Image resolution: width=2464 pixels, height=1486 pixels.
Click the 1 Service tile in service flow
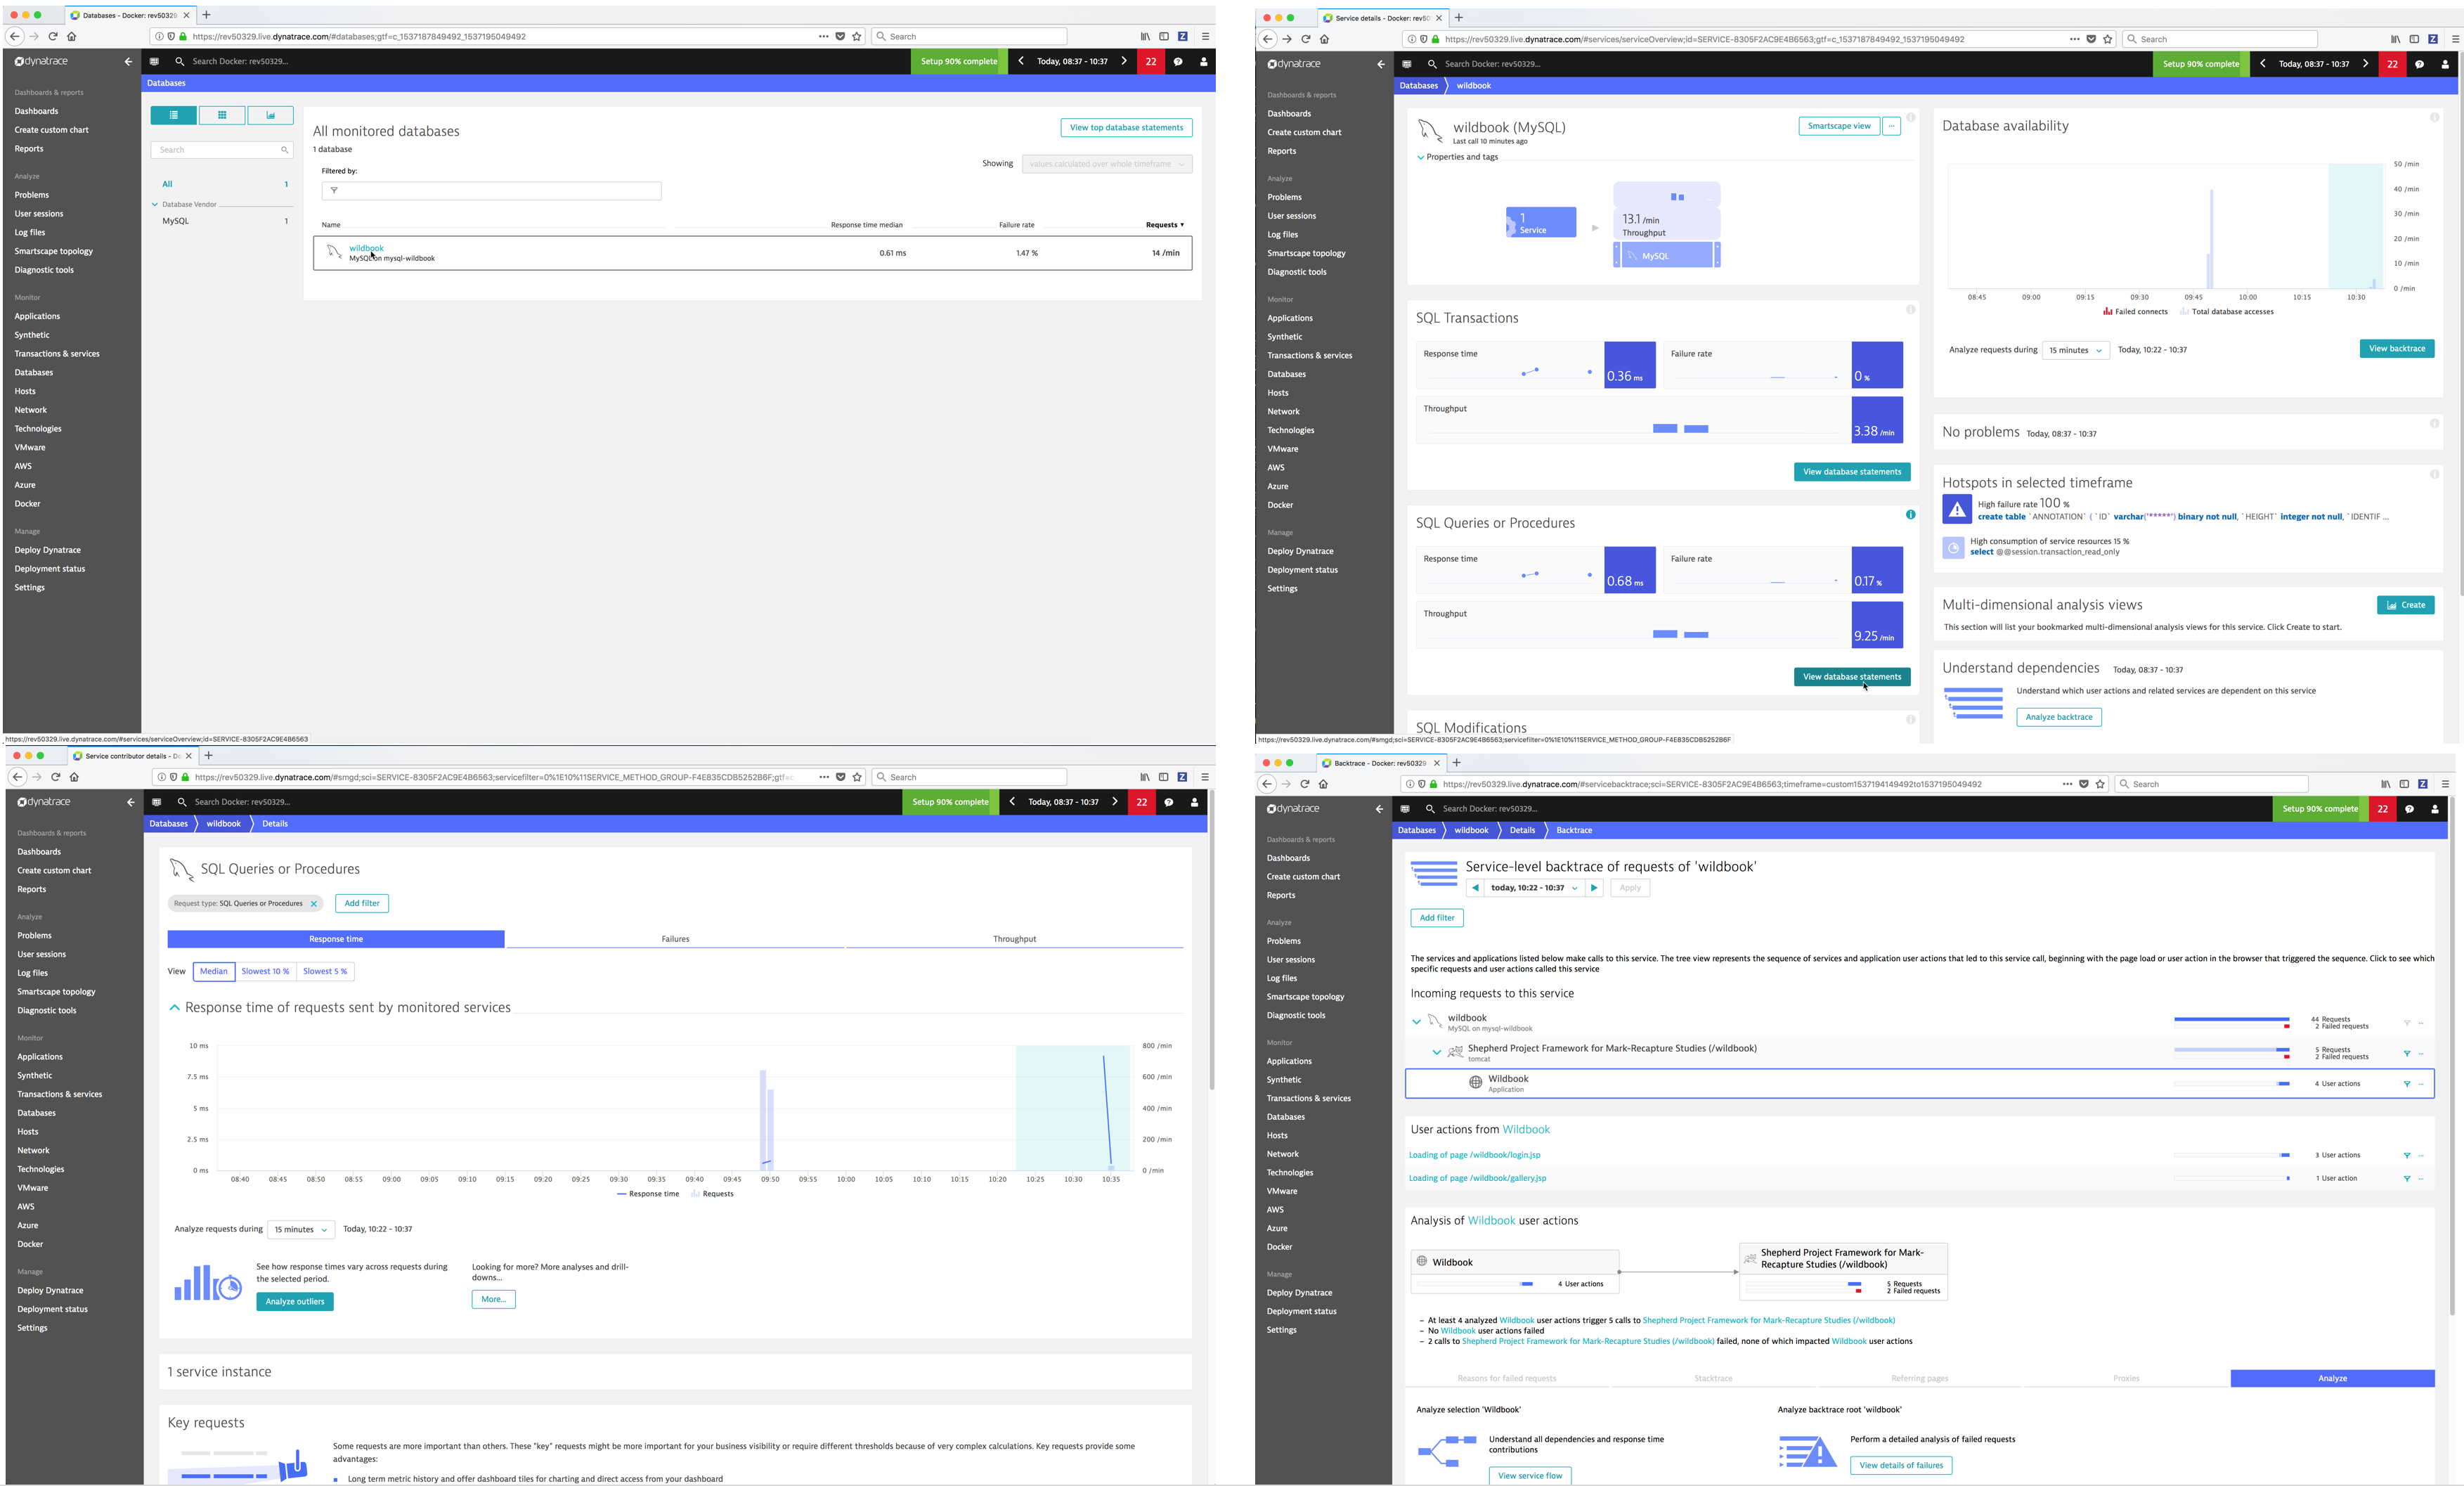click(1541, 222)
